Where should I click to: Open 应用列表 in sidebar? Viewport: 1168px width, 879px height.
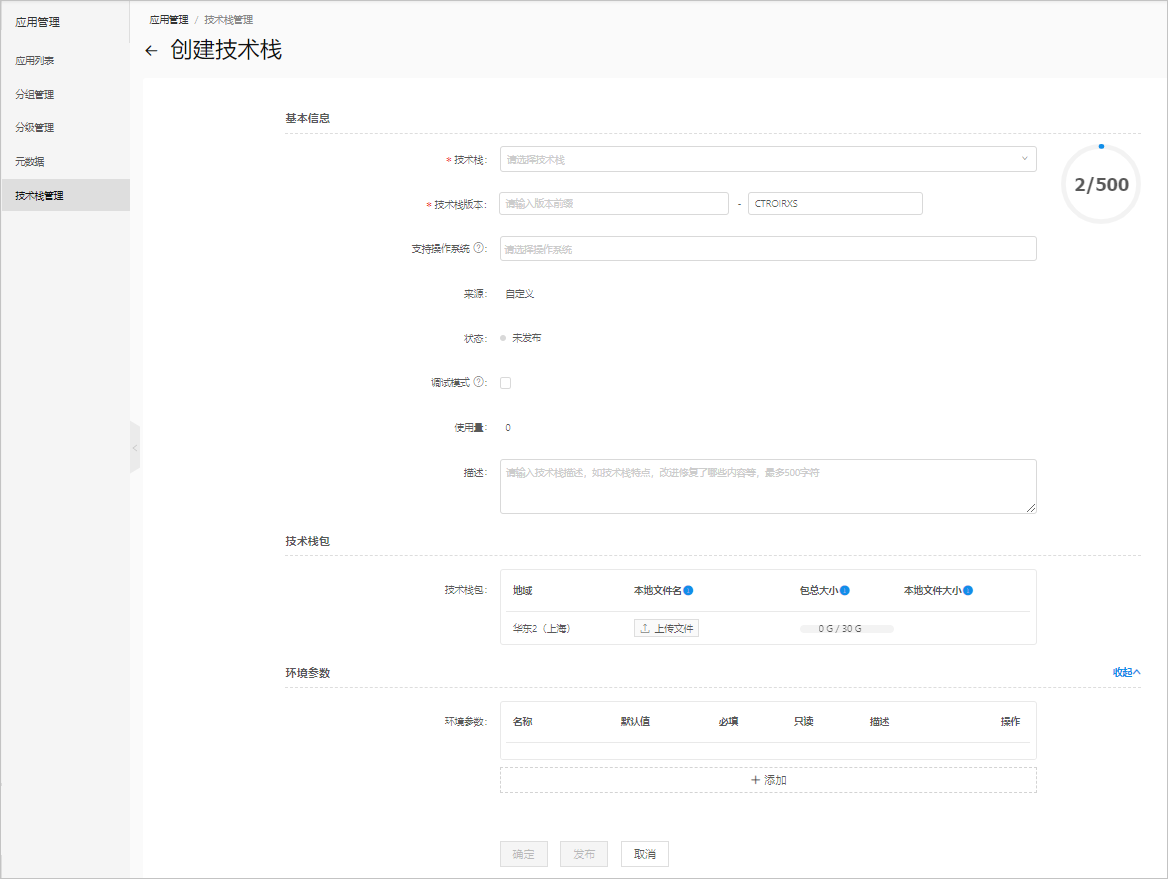(35, 60)
